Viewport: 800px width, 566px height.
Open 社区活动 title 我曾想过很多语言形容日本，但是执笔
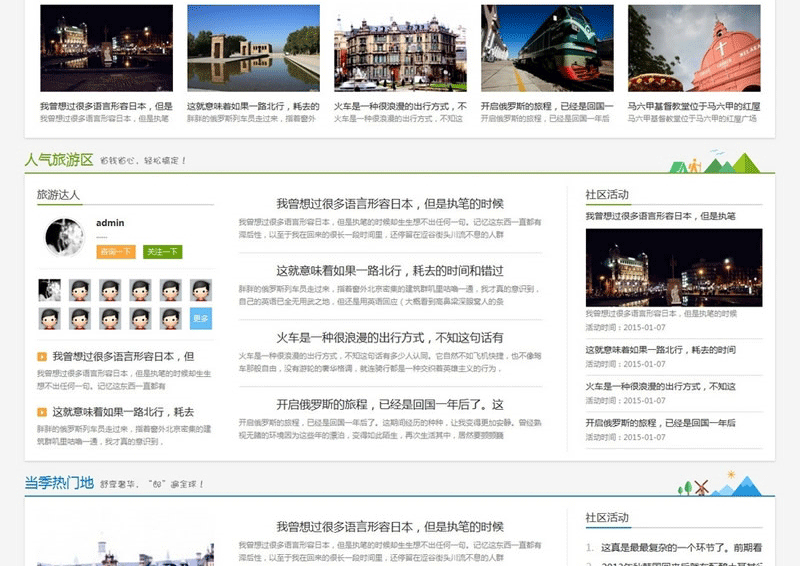coord(661,216)
